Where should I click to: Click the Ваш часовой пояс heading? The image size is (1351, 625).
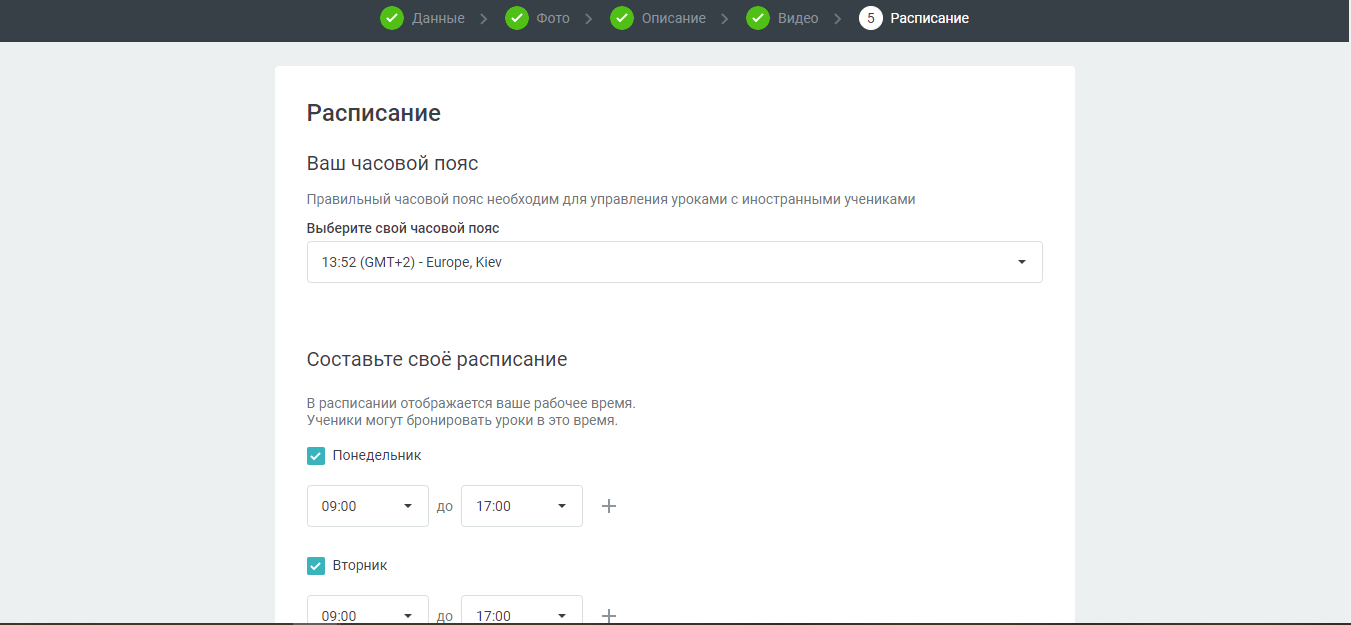pyautogui.click(x=393, y=163)
